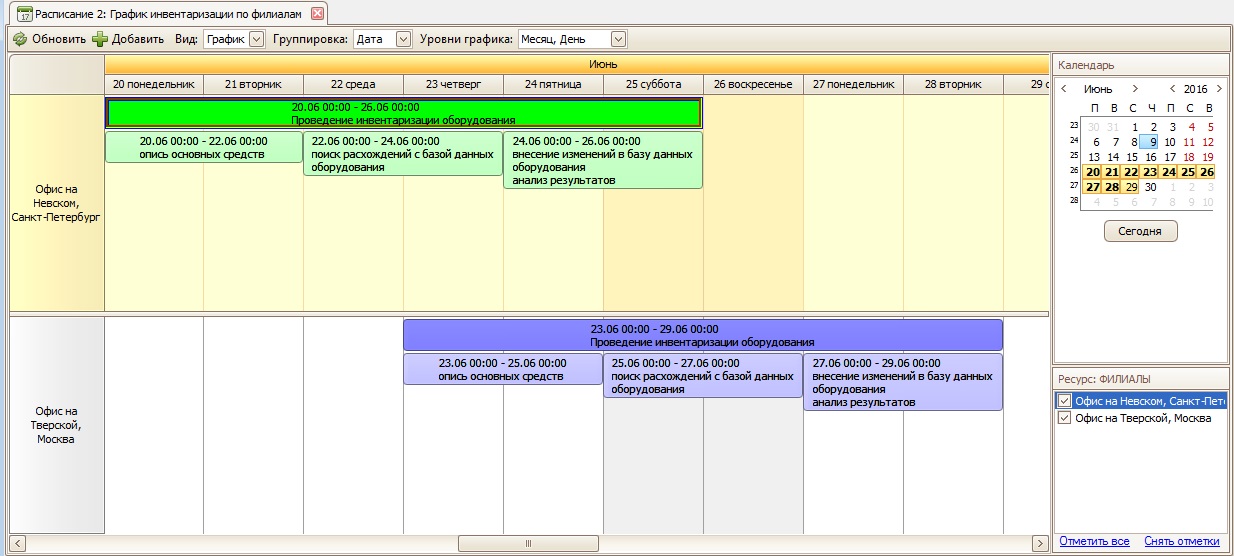
Task: Select blue task 23.06 - 25.06 опись основных средств
Action: pos(503,369)
